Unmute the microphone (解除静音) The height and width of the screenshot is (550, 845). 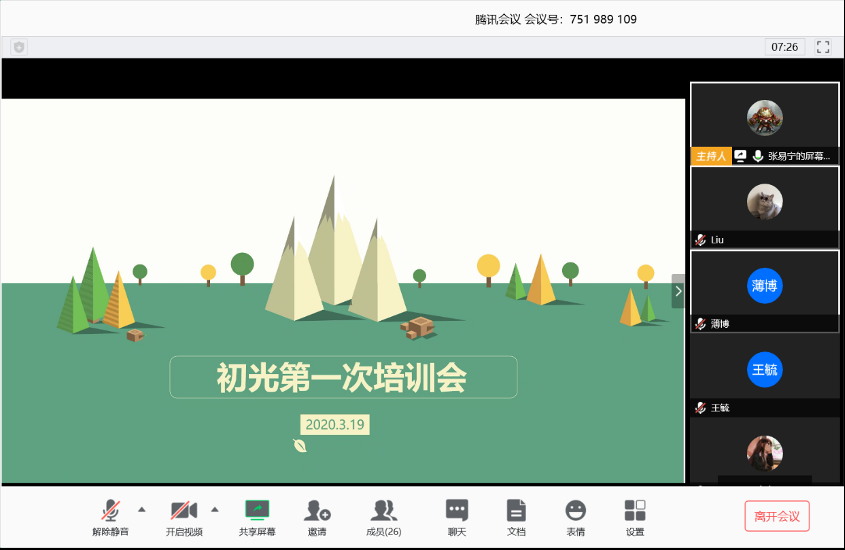(x=110, y=517)
